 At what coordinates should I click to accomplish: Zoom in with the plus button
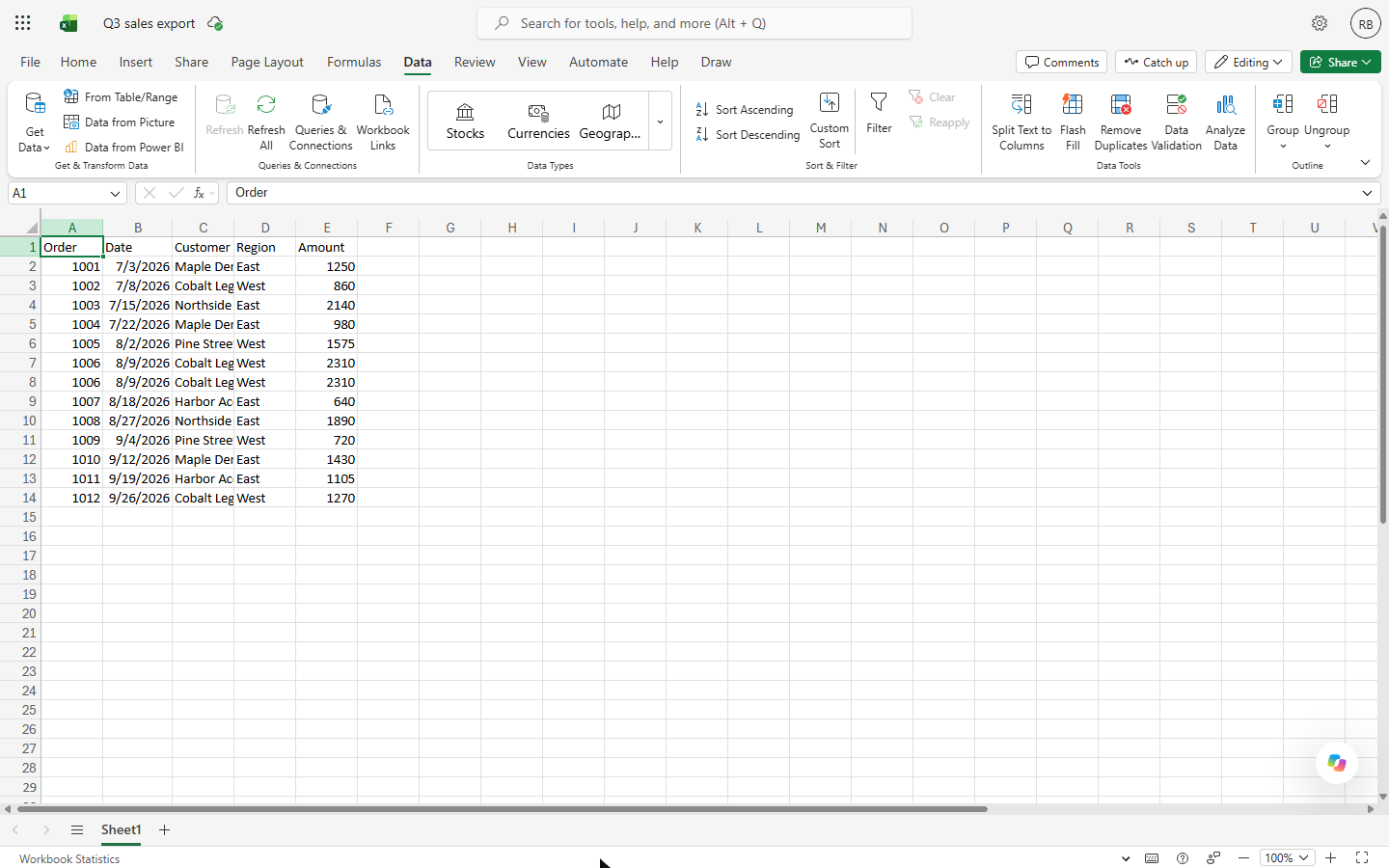click(1331, 858)
